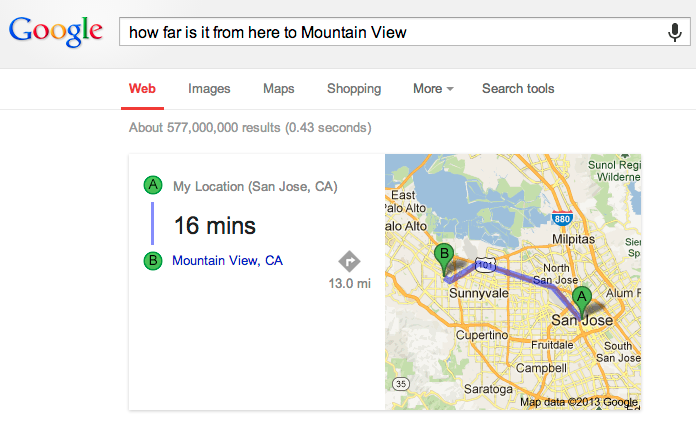The width and height of the screenshot is (696, 423).
Task: Open the Search tools options
Action: pyautogui.click(x=518, y=89)
